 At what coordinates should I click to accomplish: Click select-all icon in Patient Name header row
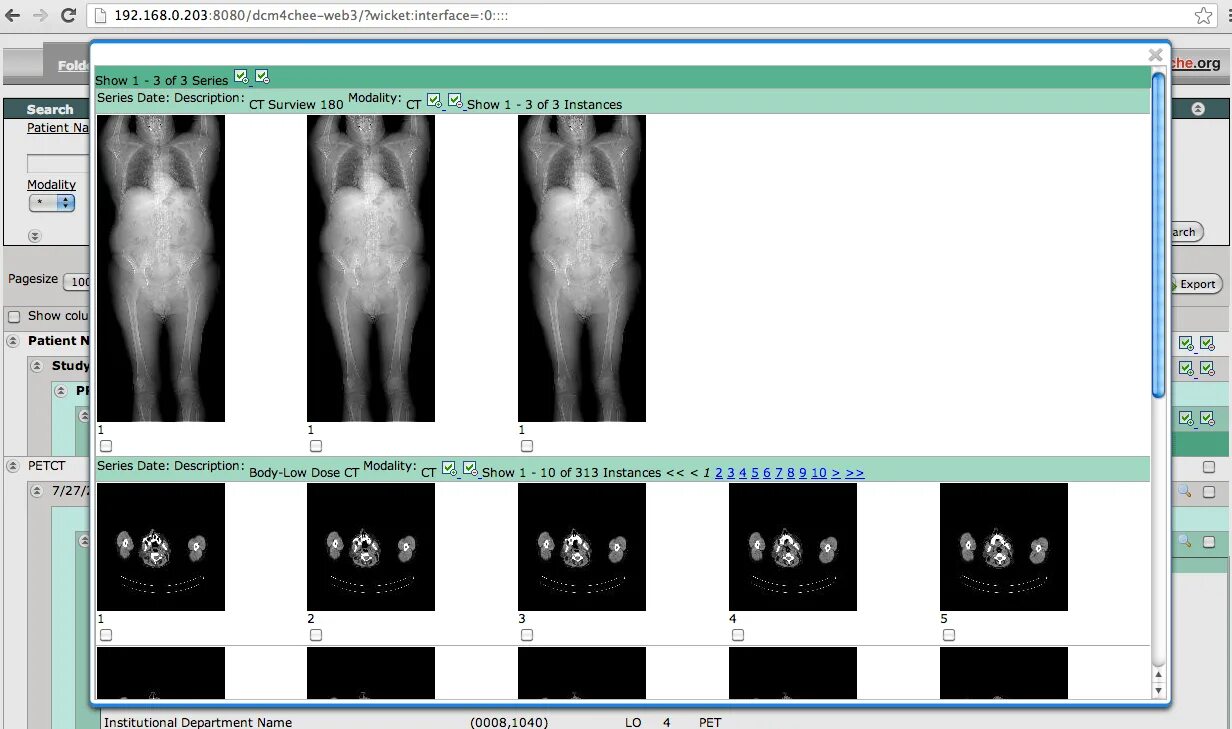coord(1186,343)
